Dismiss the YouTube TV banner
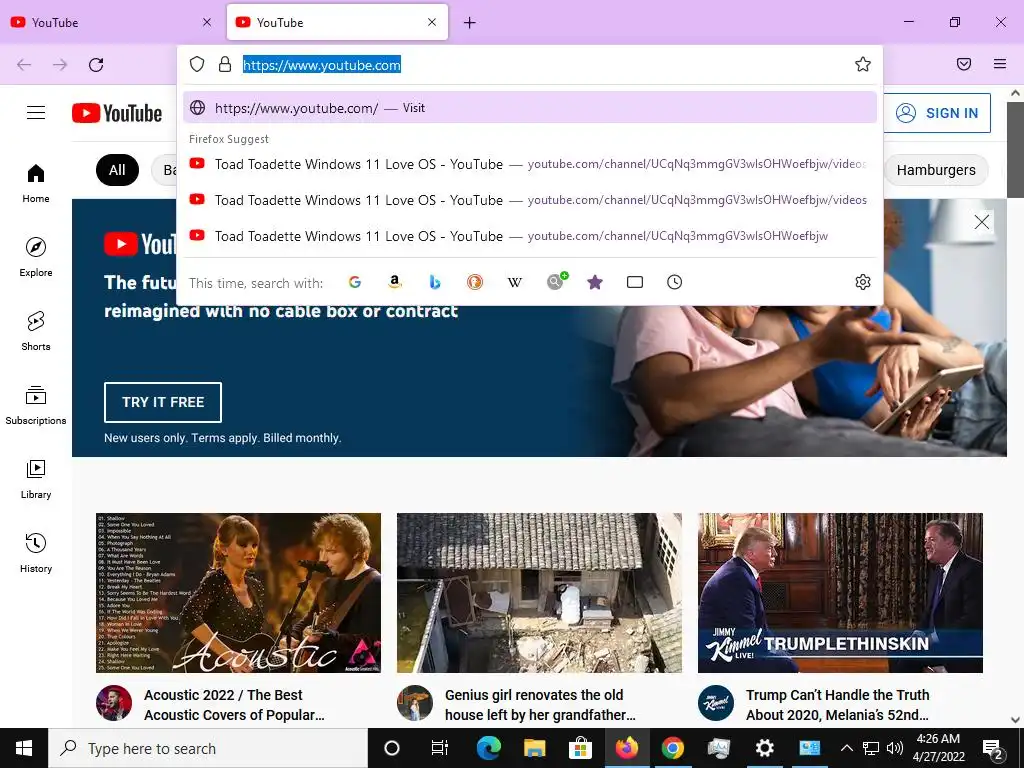The height and width of the screenshot is (768, 1024). click(982, 222)
